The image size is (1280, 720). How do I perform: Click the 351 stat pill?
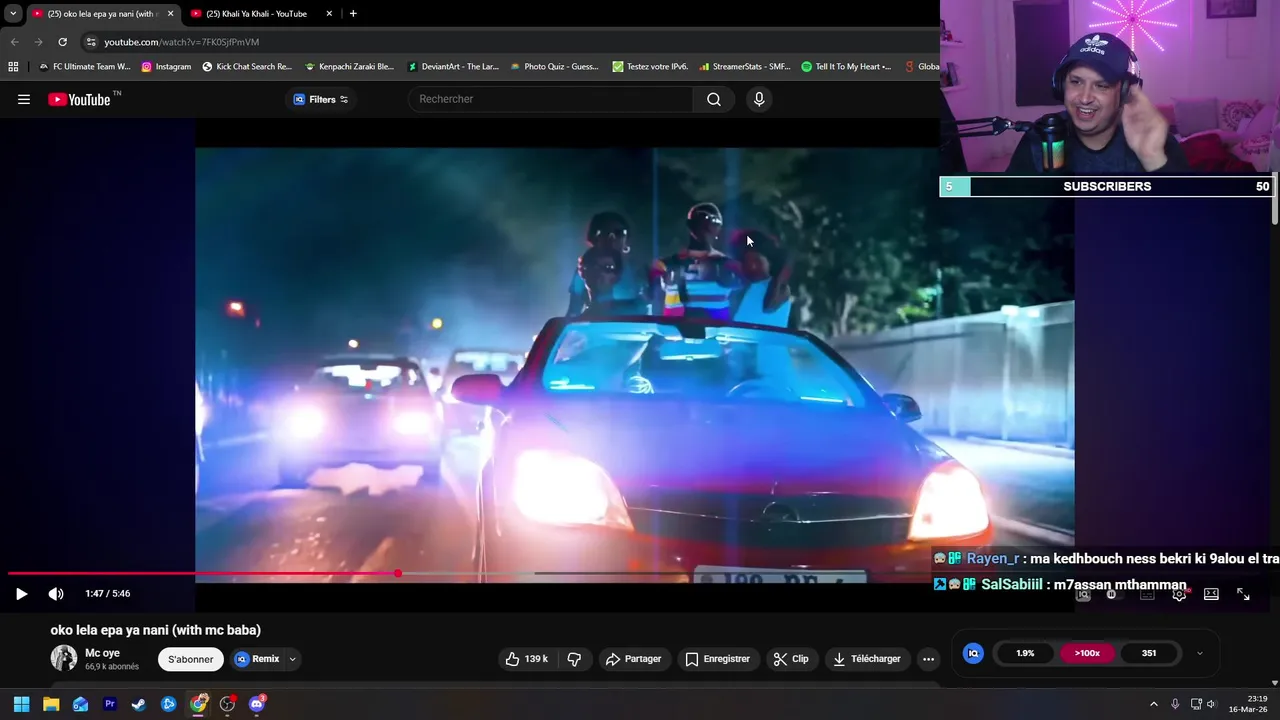pyautogui.click(x=1149, y=653)
